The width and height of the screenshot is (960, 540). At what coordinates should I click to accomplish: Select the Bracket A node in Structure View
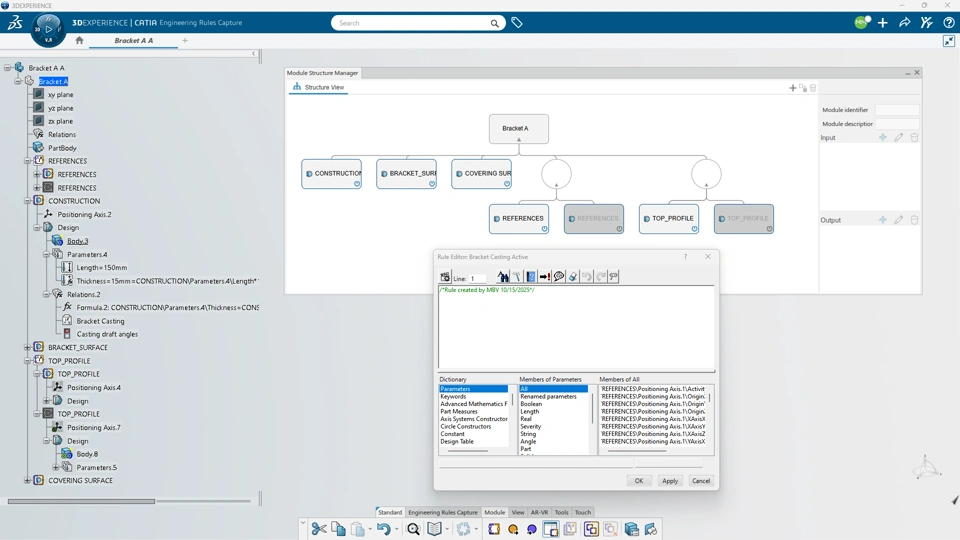[x=519, y=129]
